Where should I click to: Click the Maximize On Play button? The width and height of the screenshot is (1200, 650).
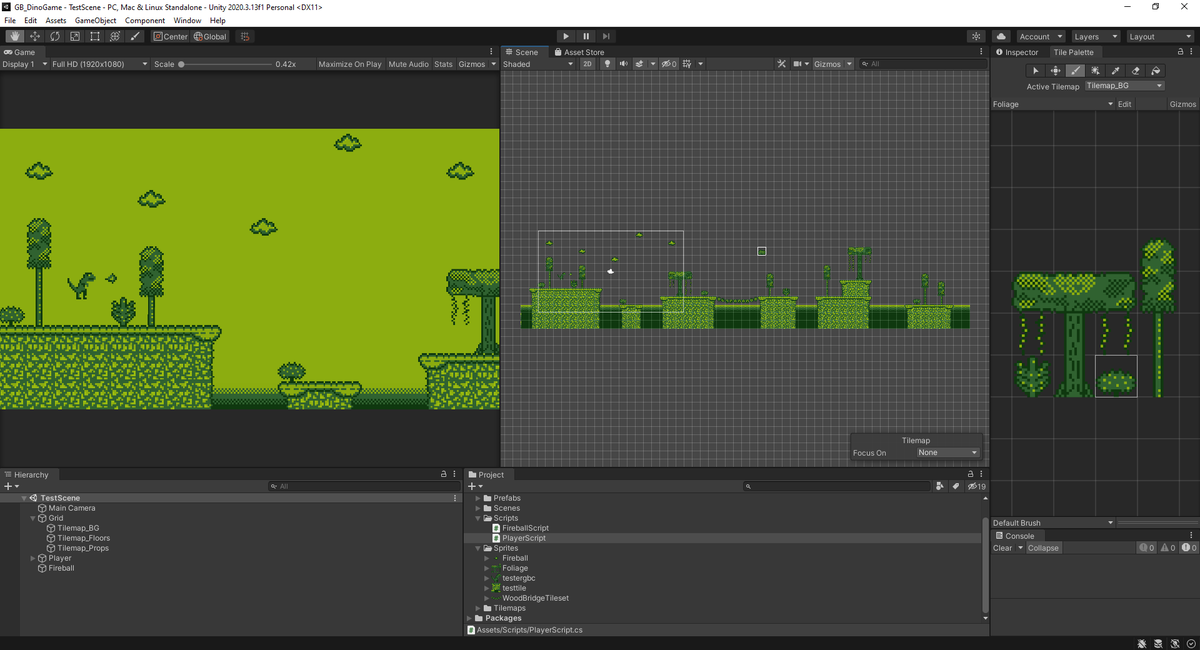point(349,63)
